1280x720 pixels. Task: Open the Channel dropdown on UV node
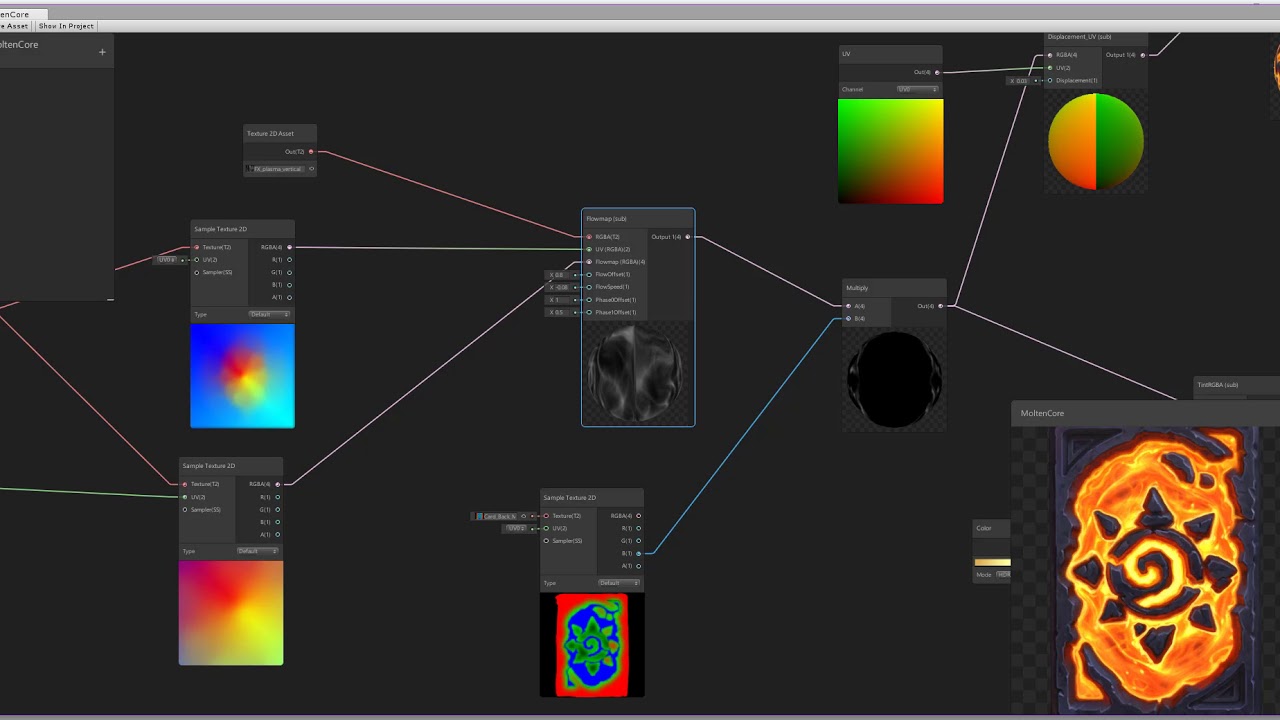click(x=918, y=89)
